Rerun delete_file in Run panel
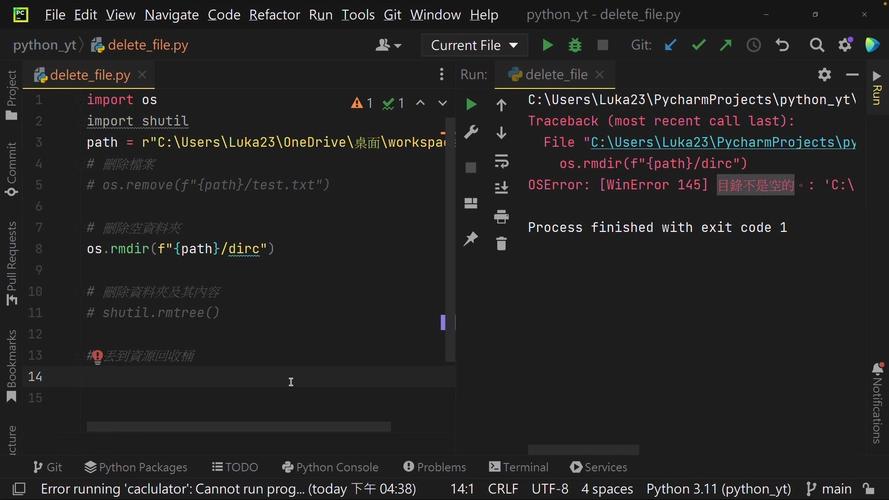889x500 pixels. coord(471,104)
